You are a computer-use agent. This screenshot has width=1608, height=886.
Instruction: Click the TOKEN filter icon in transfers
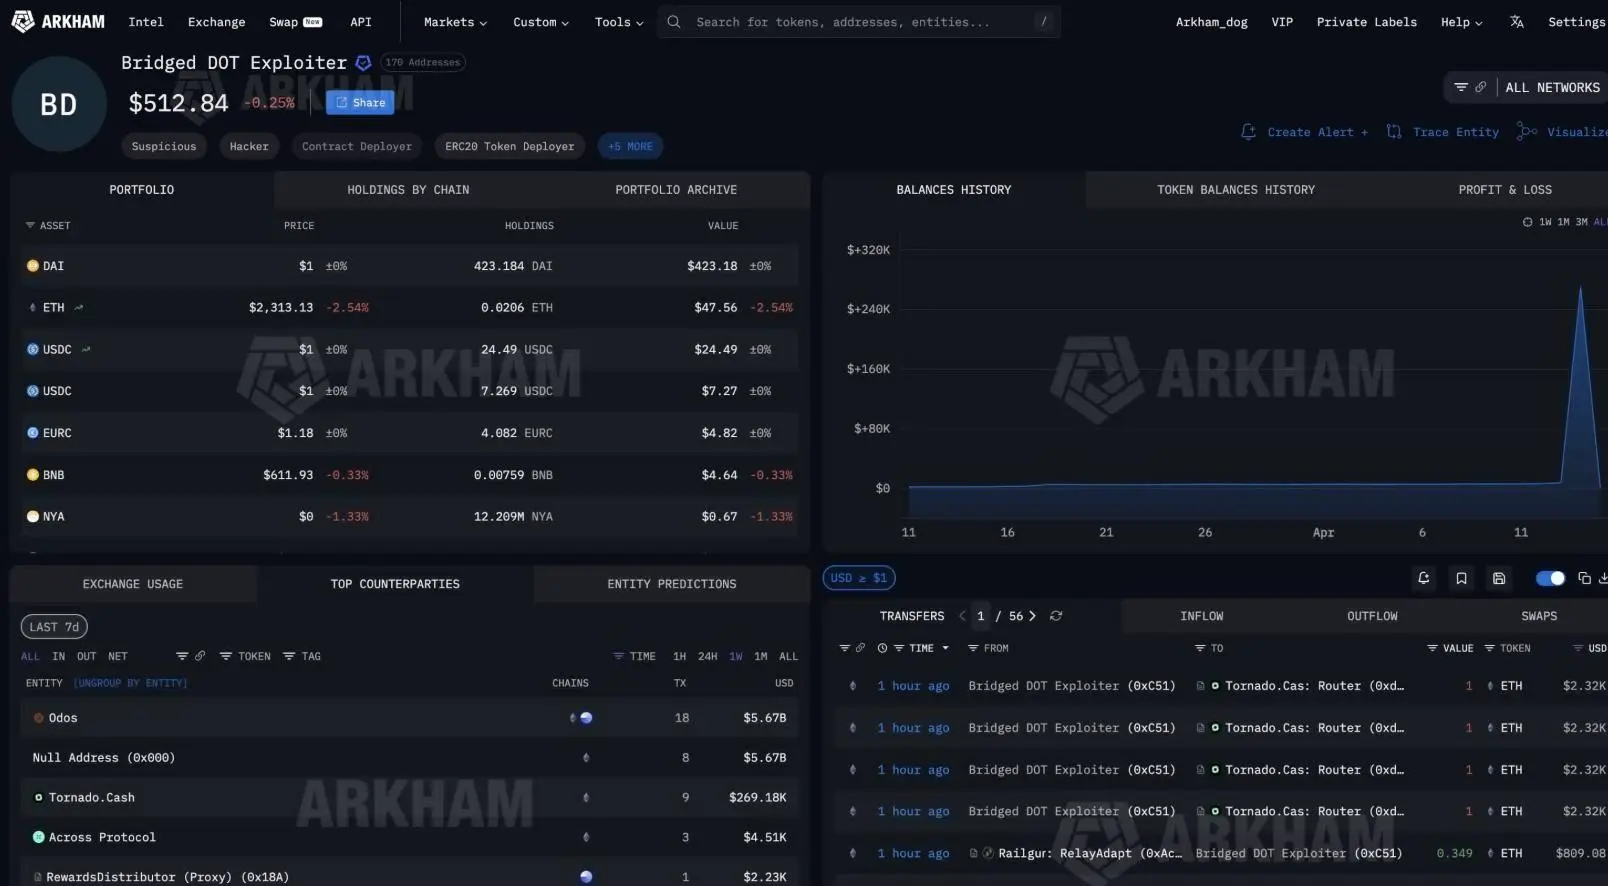coord(1490,648)
